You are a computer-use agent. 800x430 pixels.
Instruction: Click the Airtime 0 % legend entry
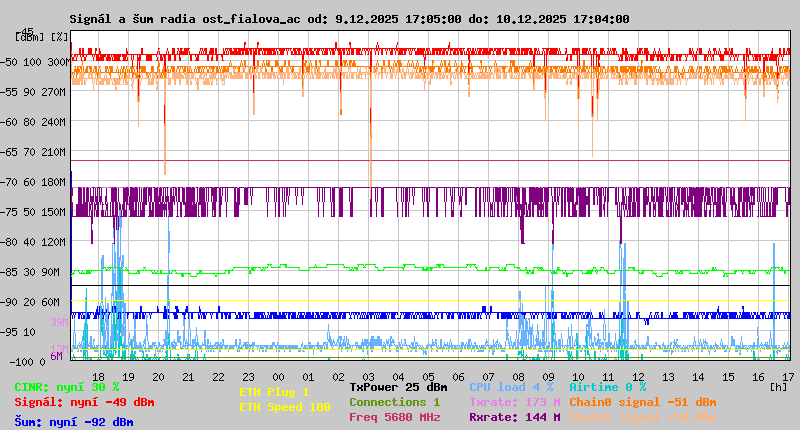pos(607,387)
